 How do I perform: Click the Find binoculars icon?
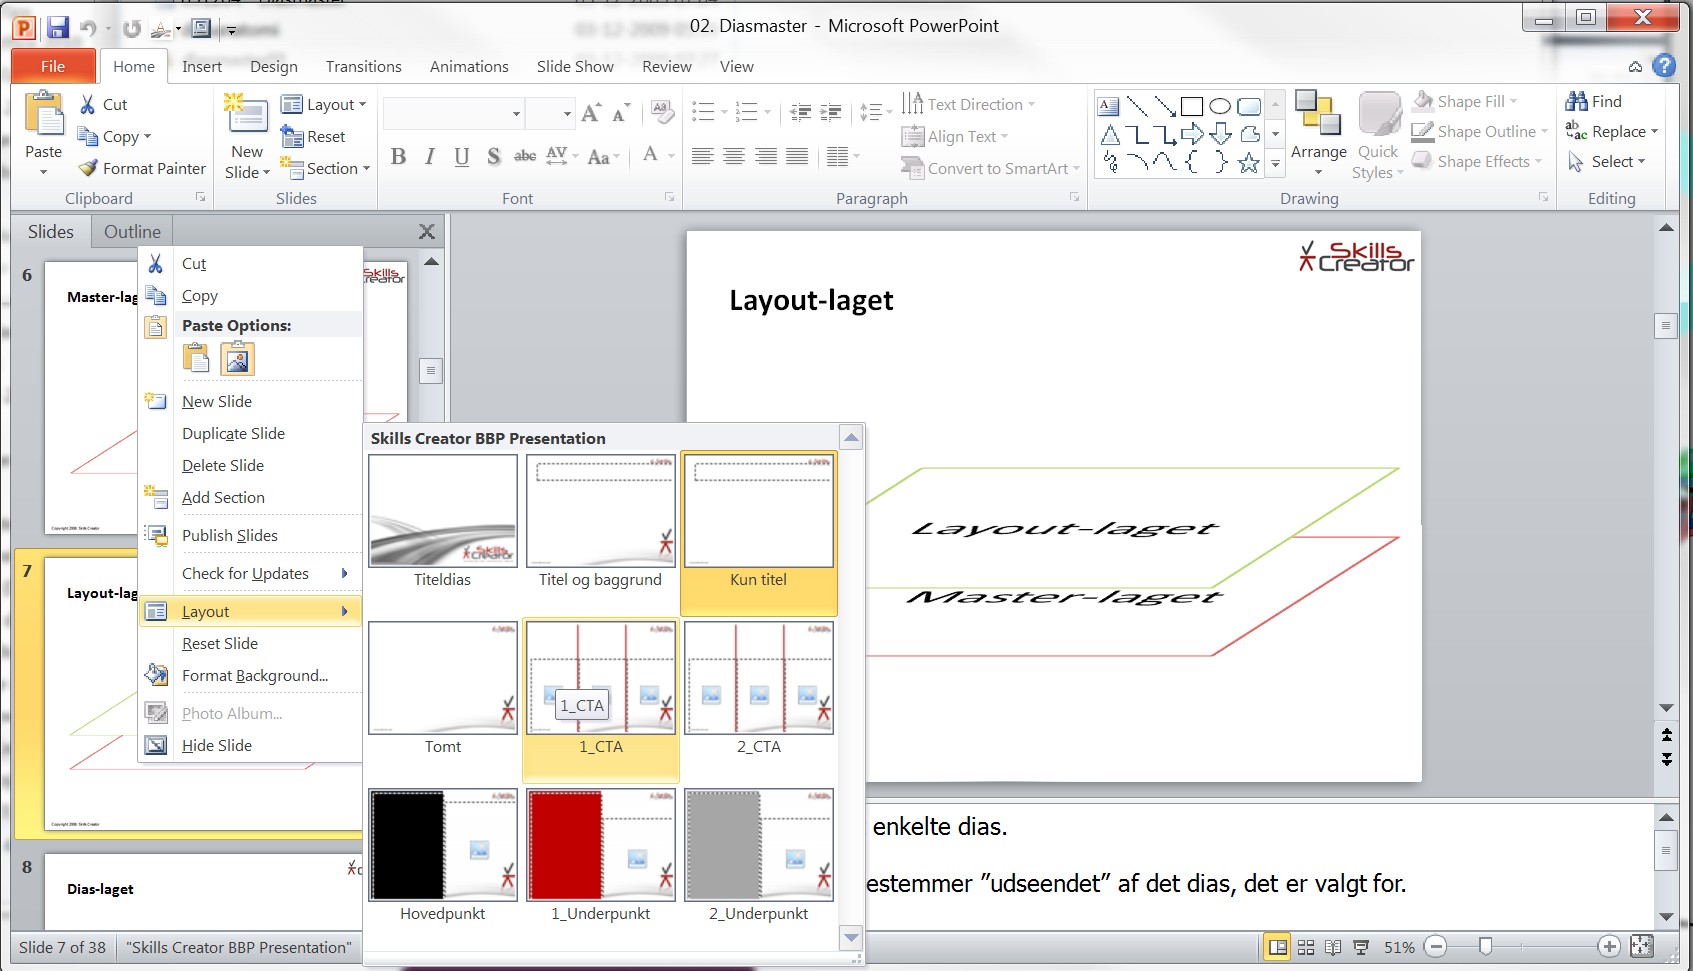click(1577, 101)
